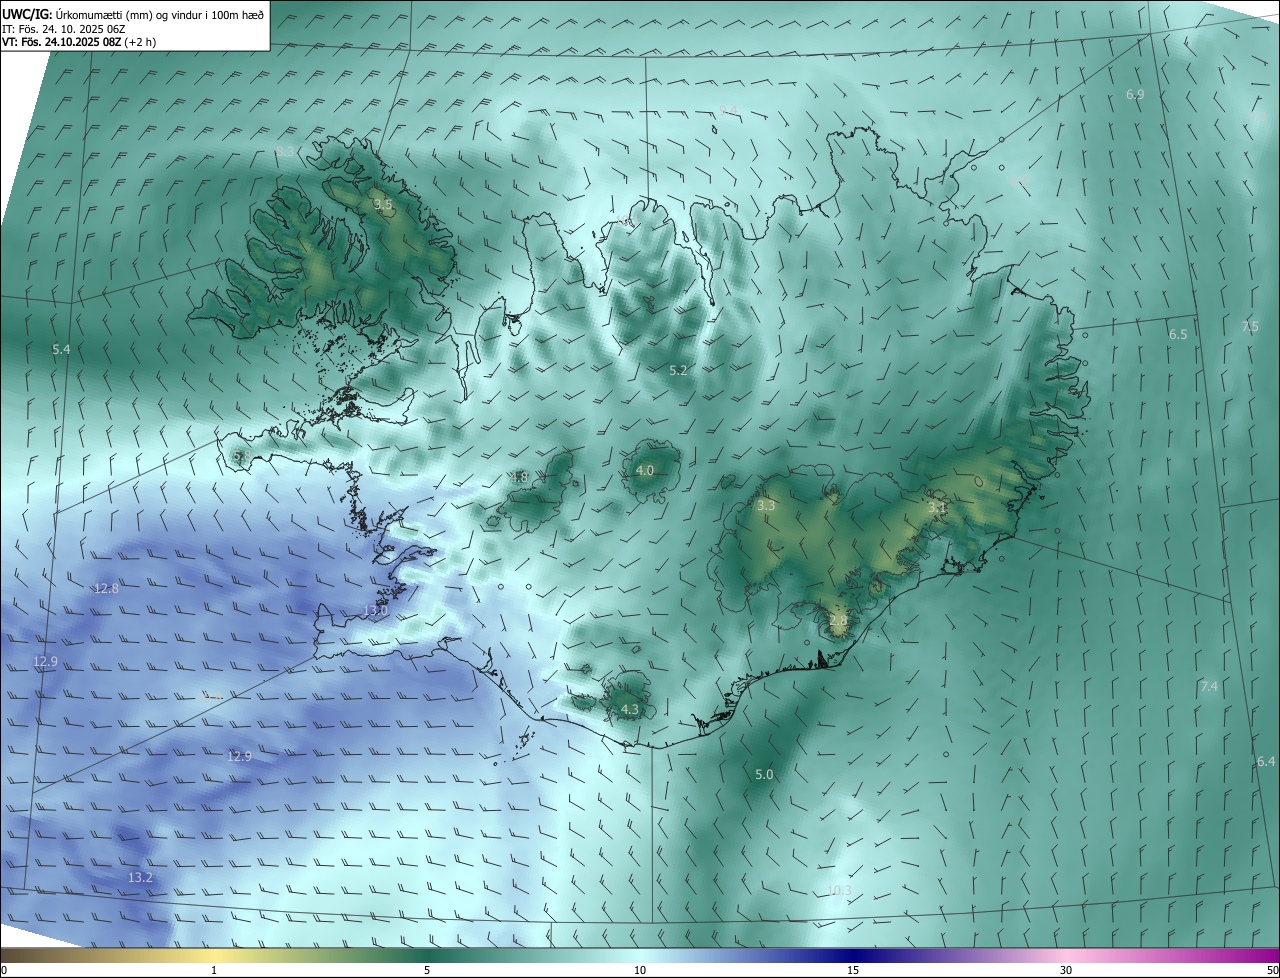This screenshot has height=978, width=1280.
Task: Click the 4.0 value on the glacier
Action: [645, 470]
